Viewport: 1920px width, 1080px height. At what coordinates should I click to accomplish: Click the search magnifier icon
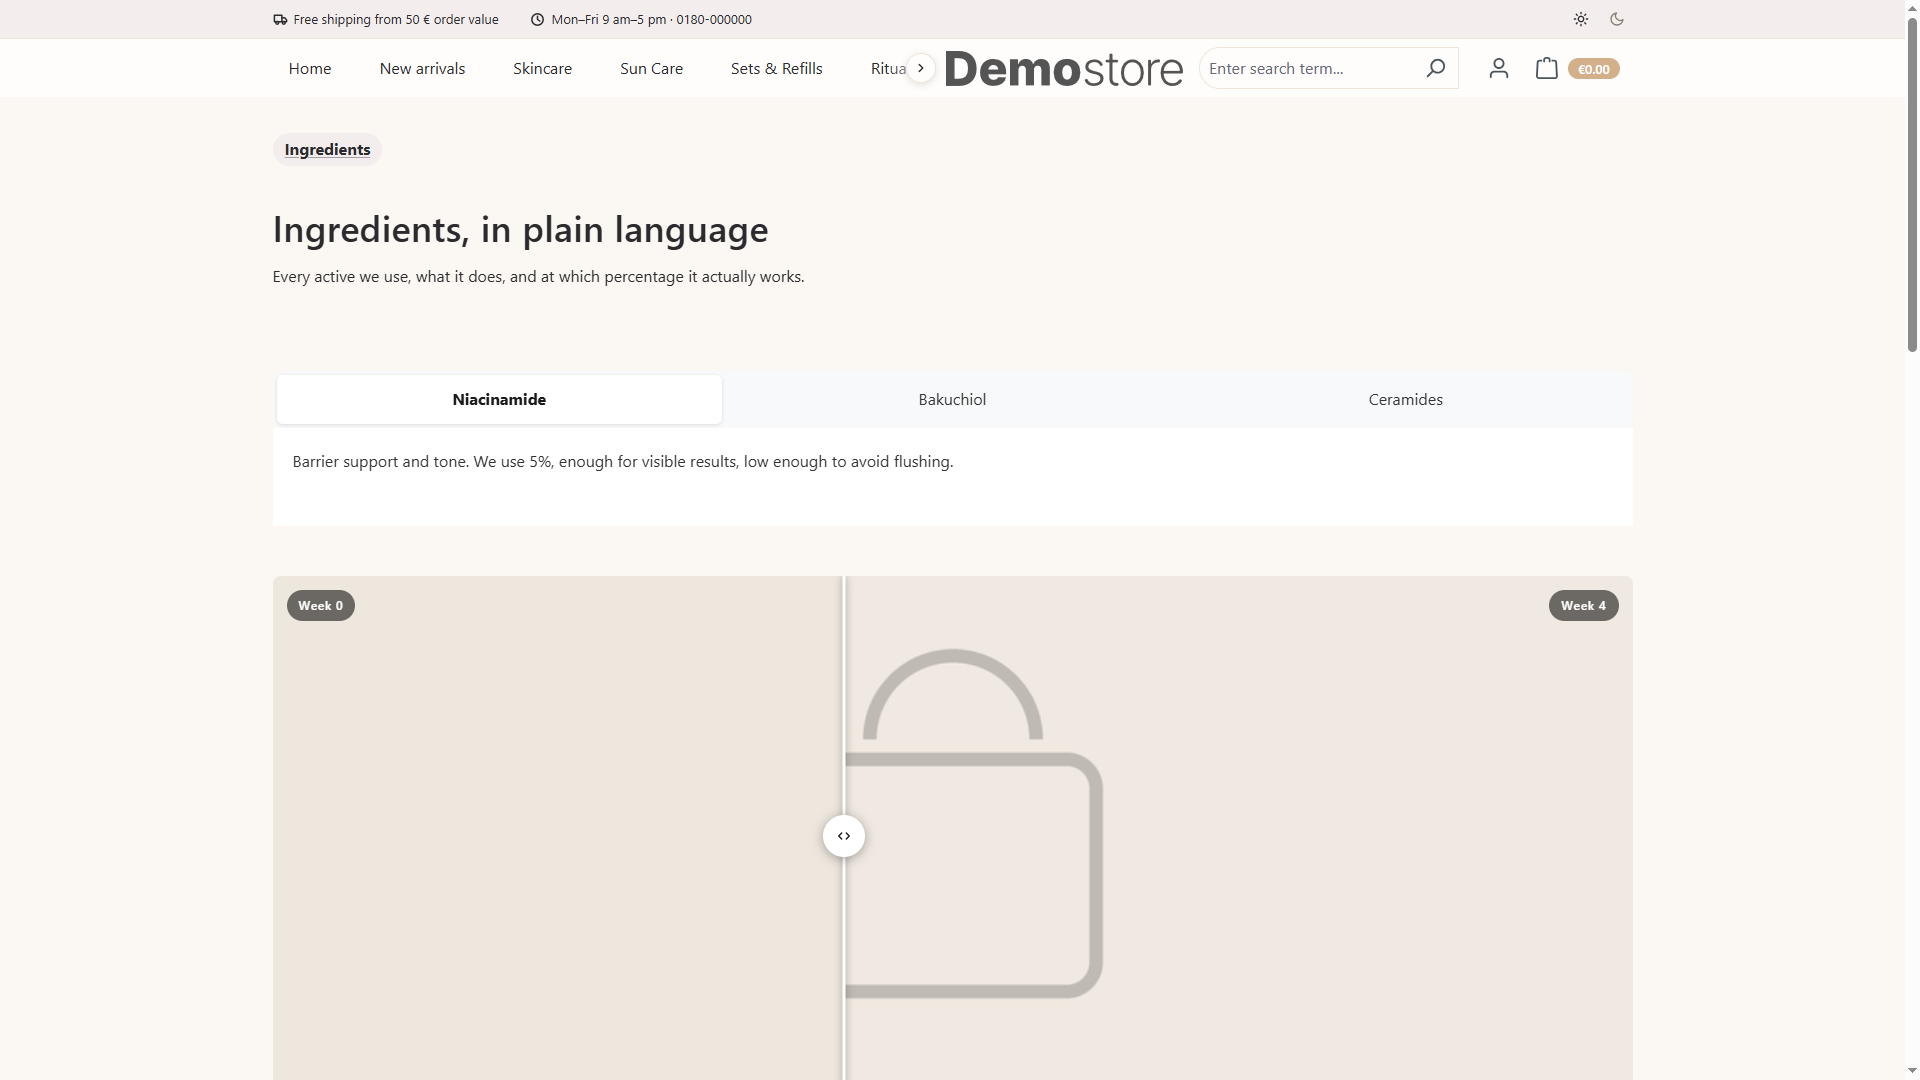pos(1436,68)
